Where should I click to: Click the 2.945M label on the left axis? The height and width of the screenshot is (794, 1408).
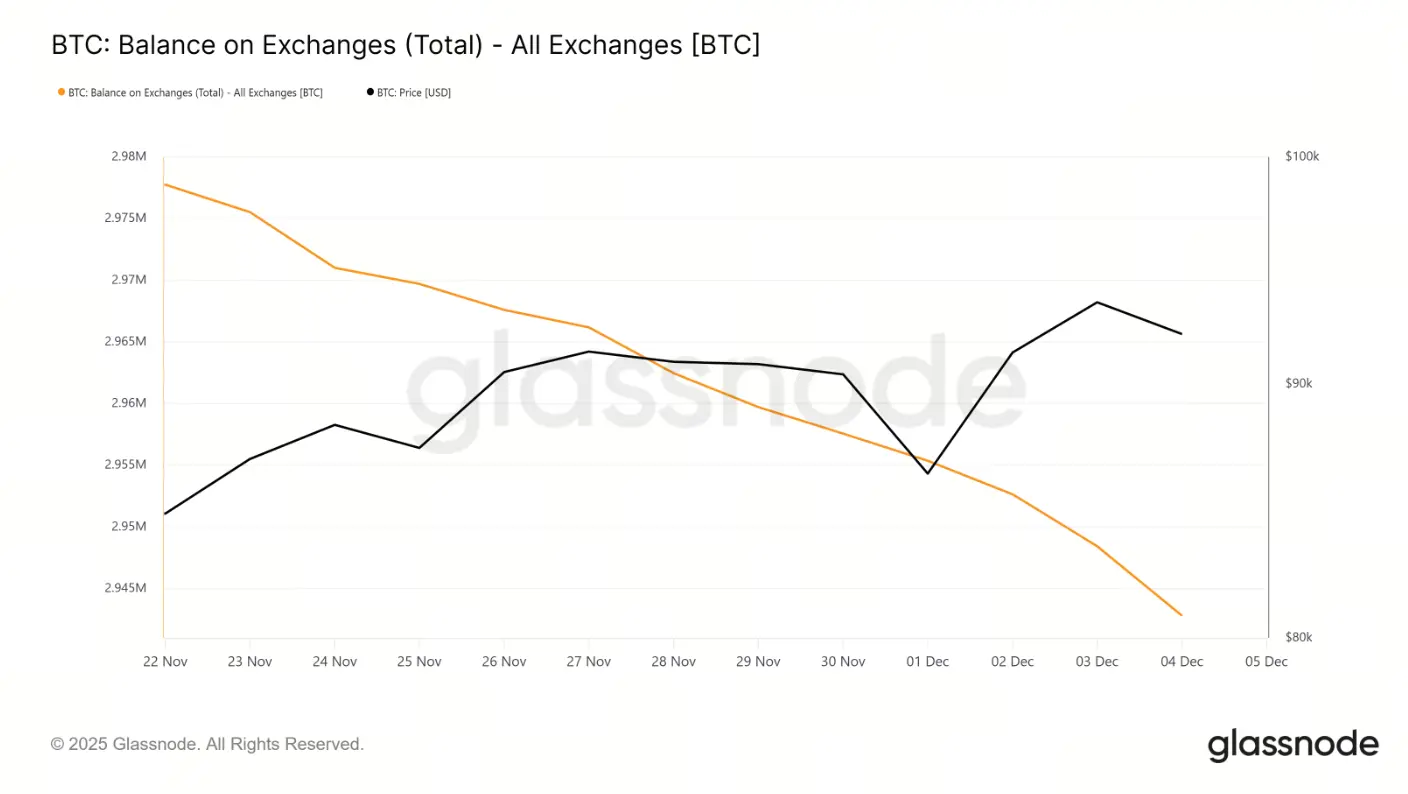125,588
